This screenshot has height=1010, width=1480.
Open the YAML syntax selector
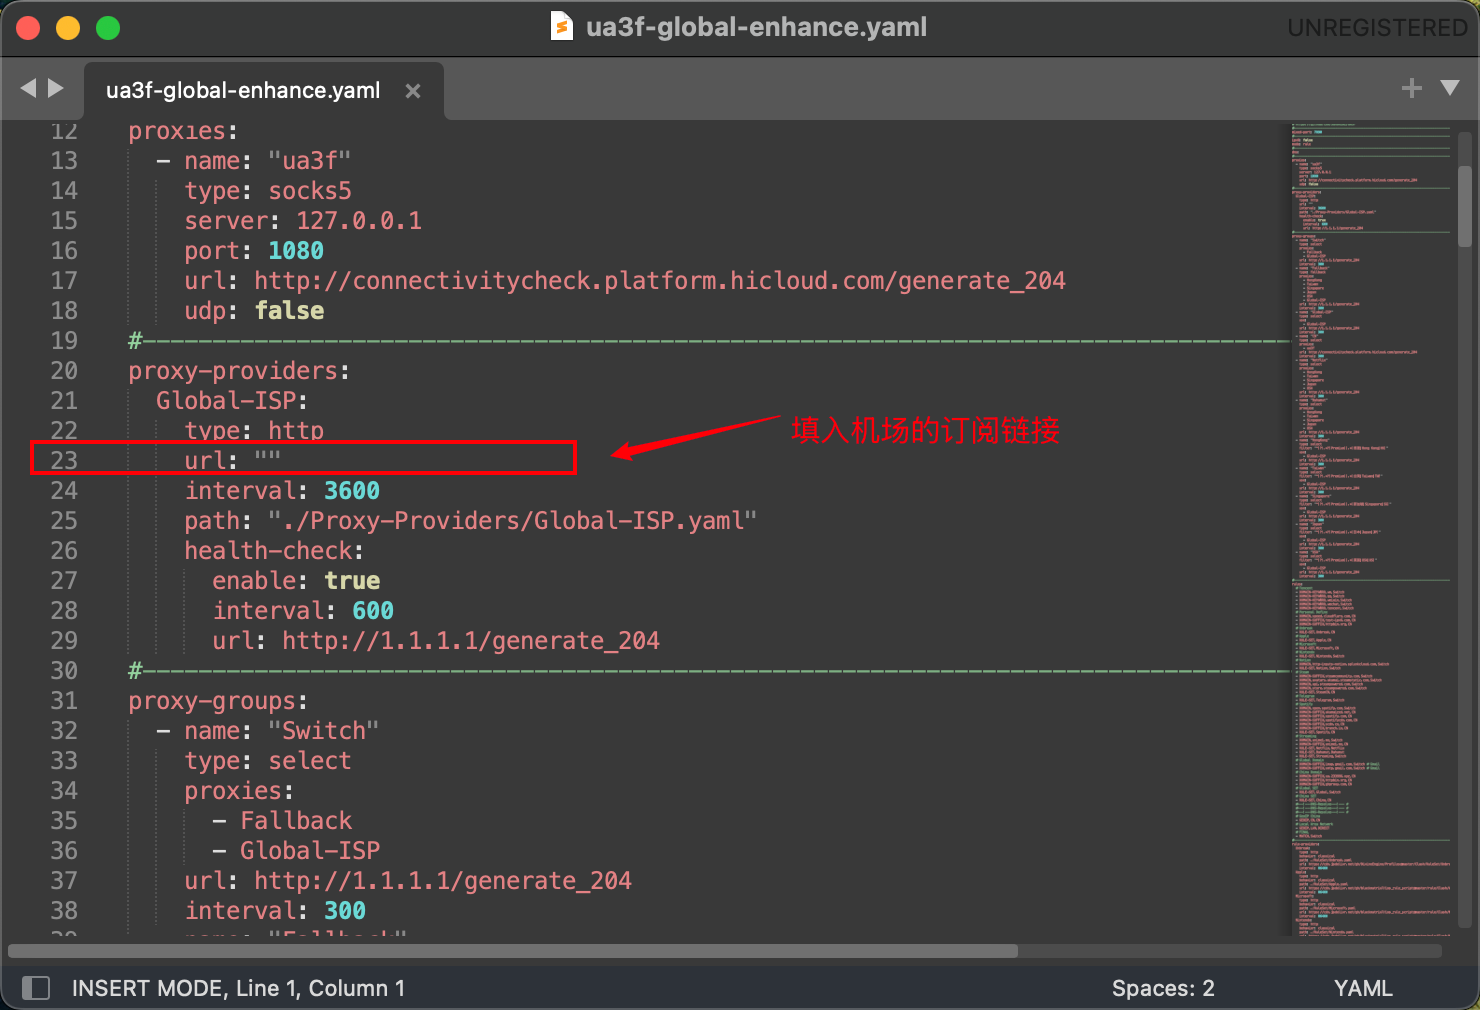1362,988
